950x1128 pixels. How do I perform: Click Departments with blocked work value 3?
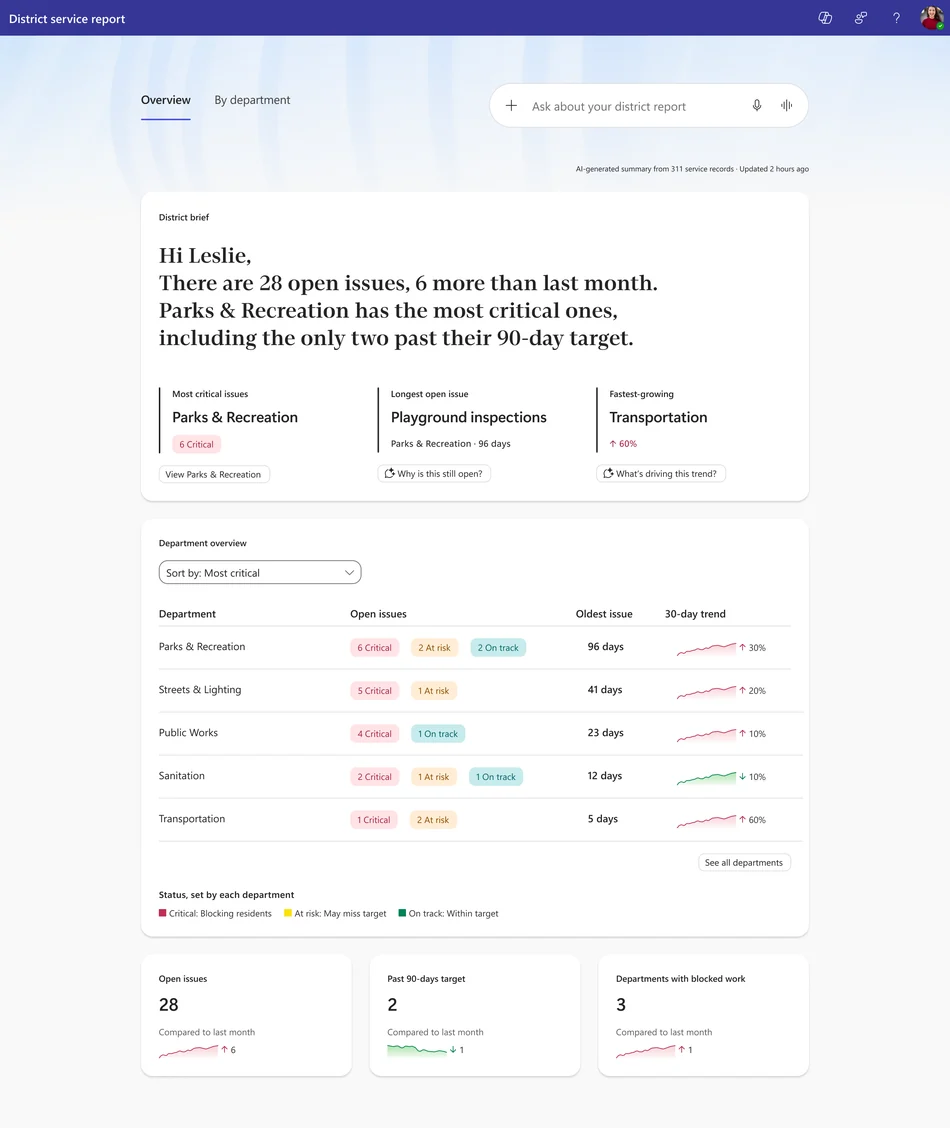click(621, 1004)
